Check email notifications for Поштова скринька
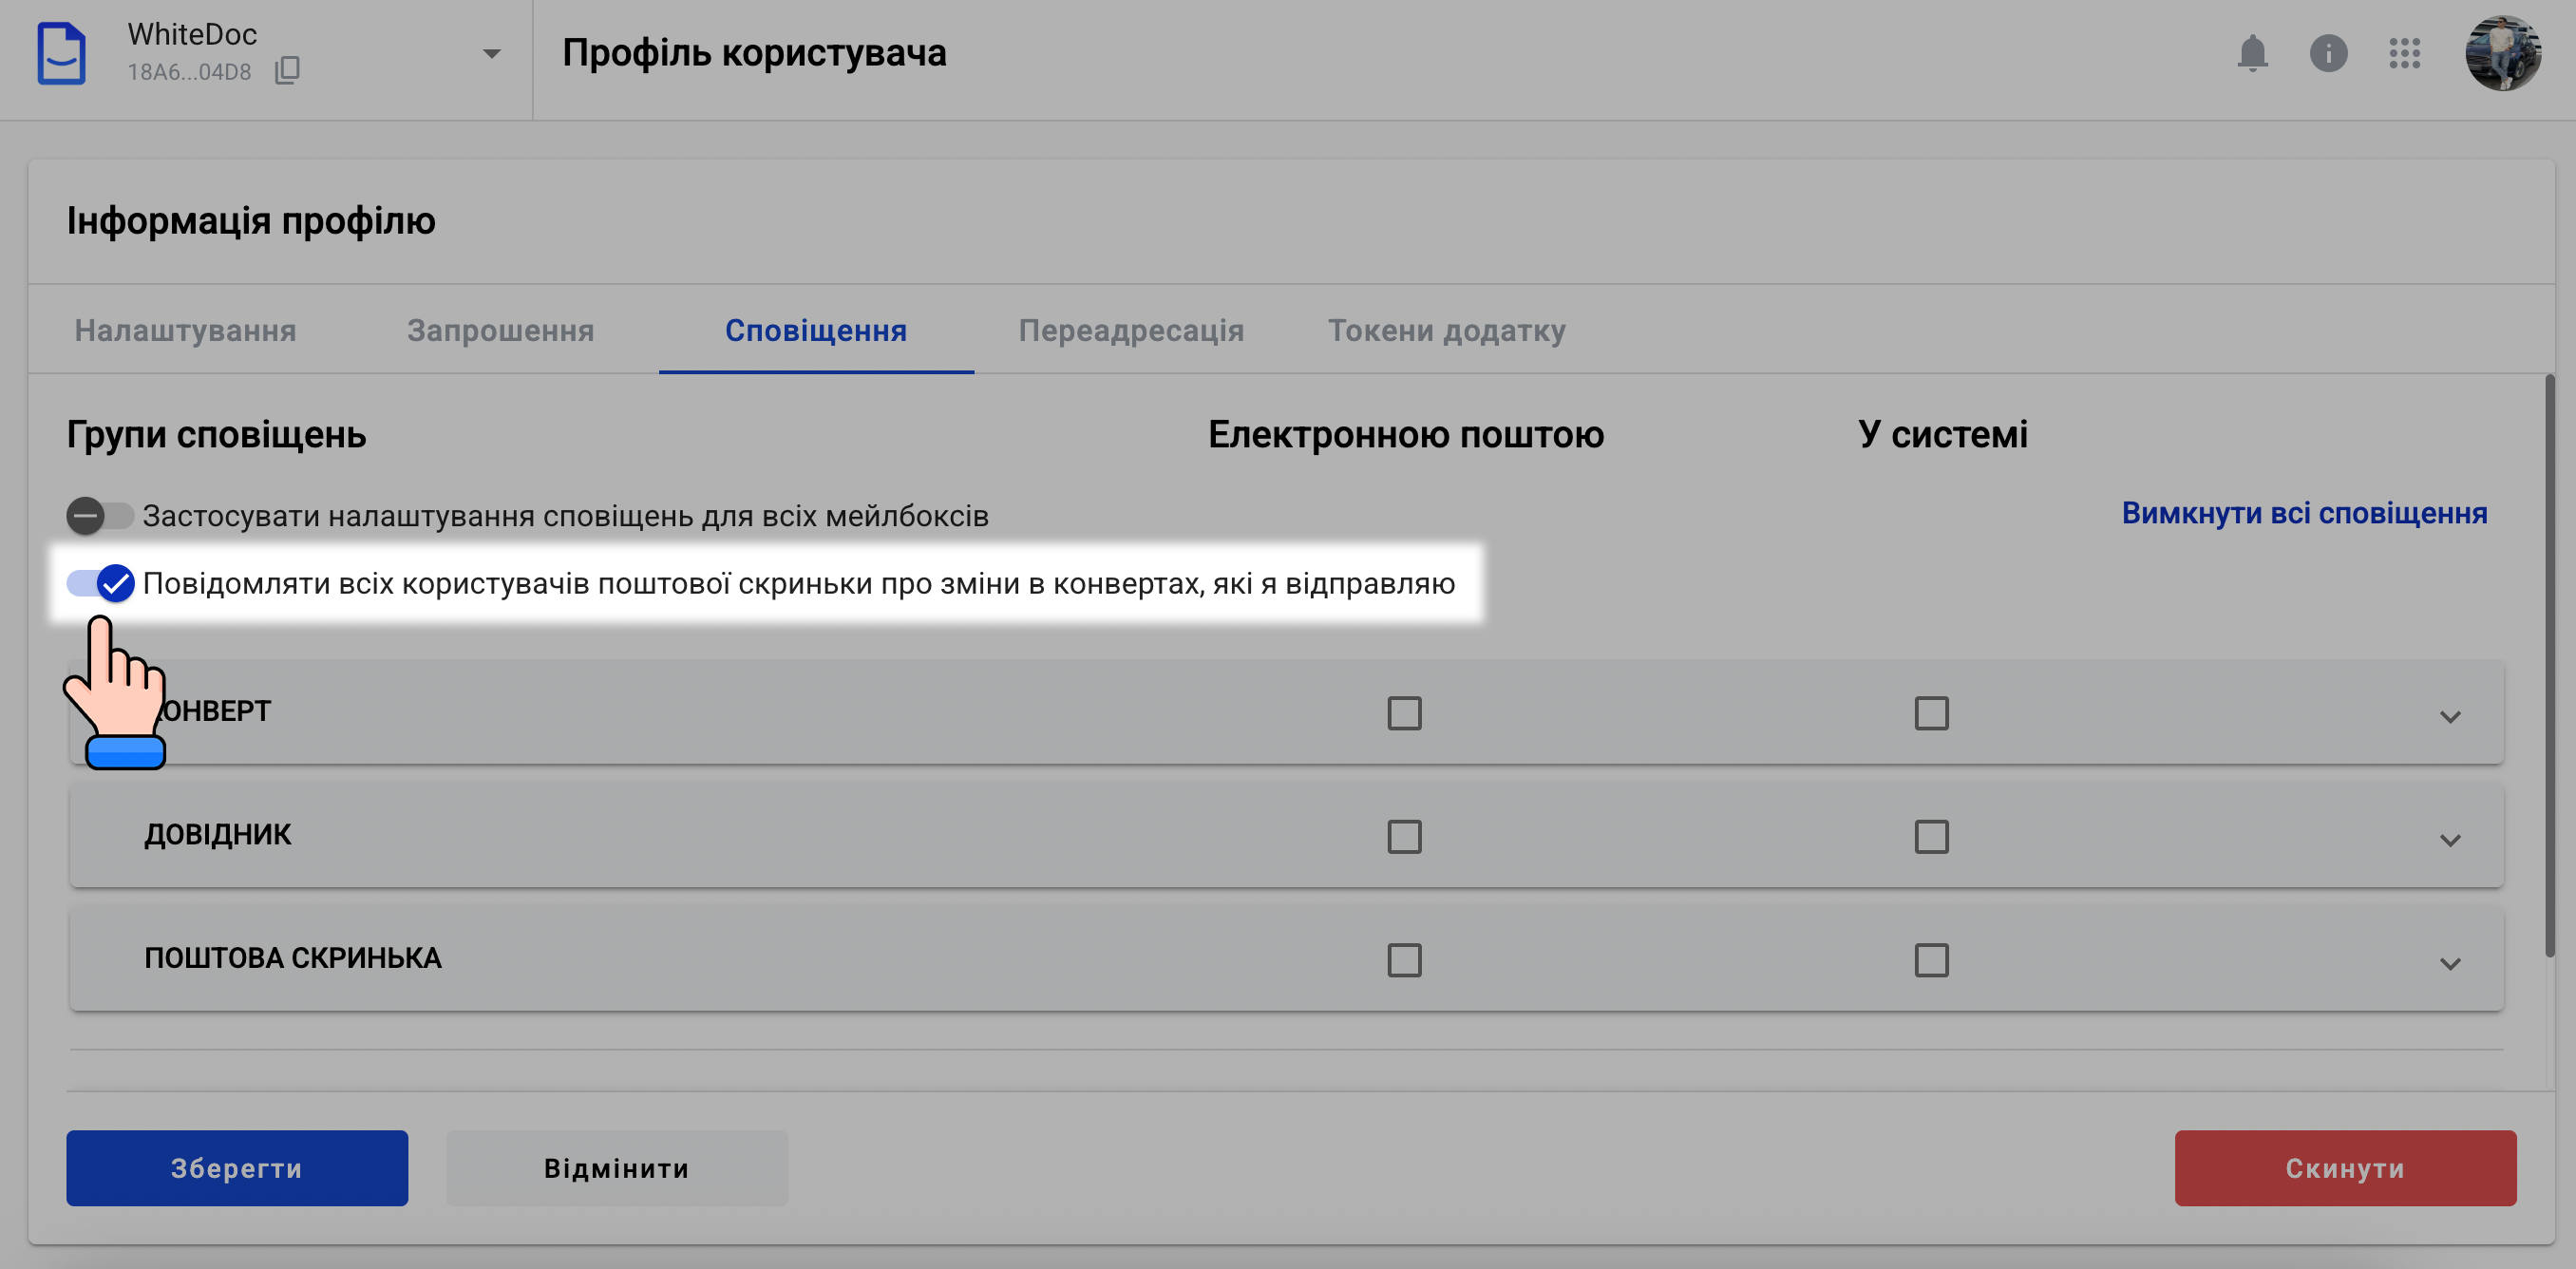 pos(1404,960)
